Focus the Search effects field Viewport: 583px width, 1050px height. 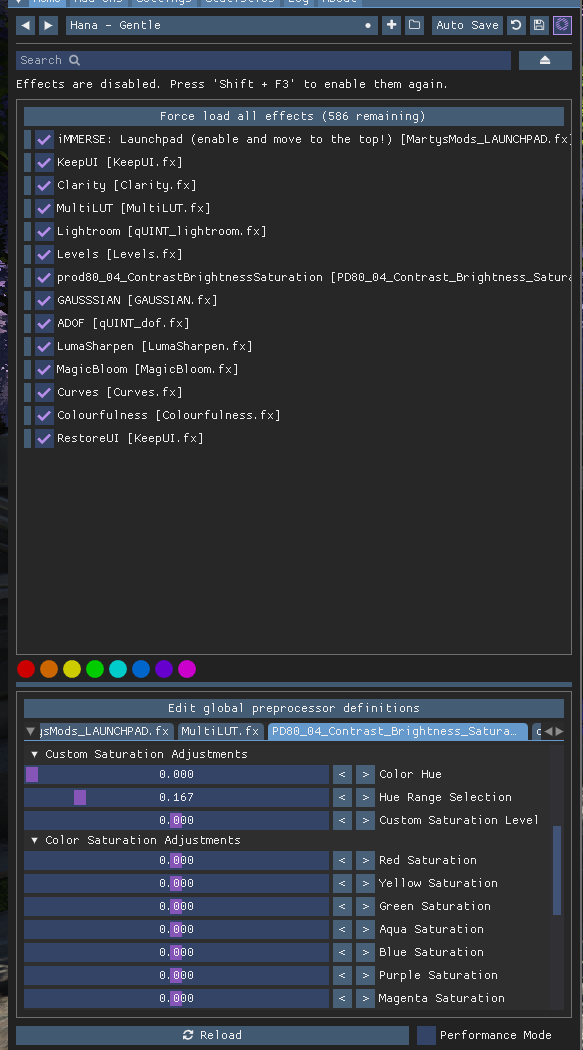(263, 60)
